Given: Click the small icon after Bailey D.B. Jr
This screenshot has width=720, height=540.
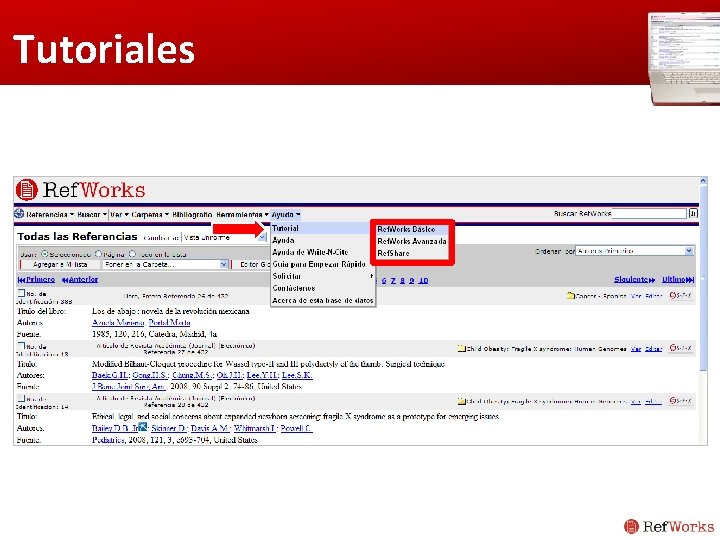Looking at the screenshot, I should point(143,427).
